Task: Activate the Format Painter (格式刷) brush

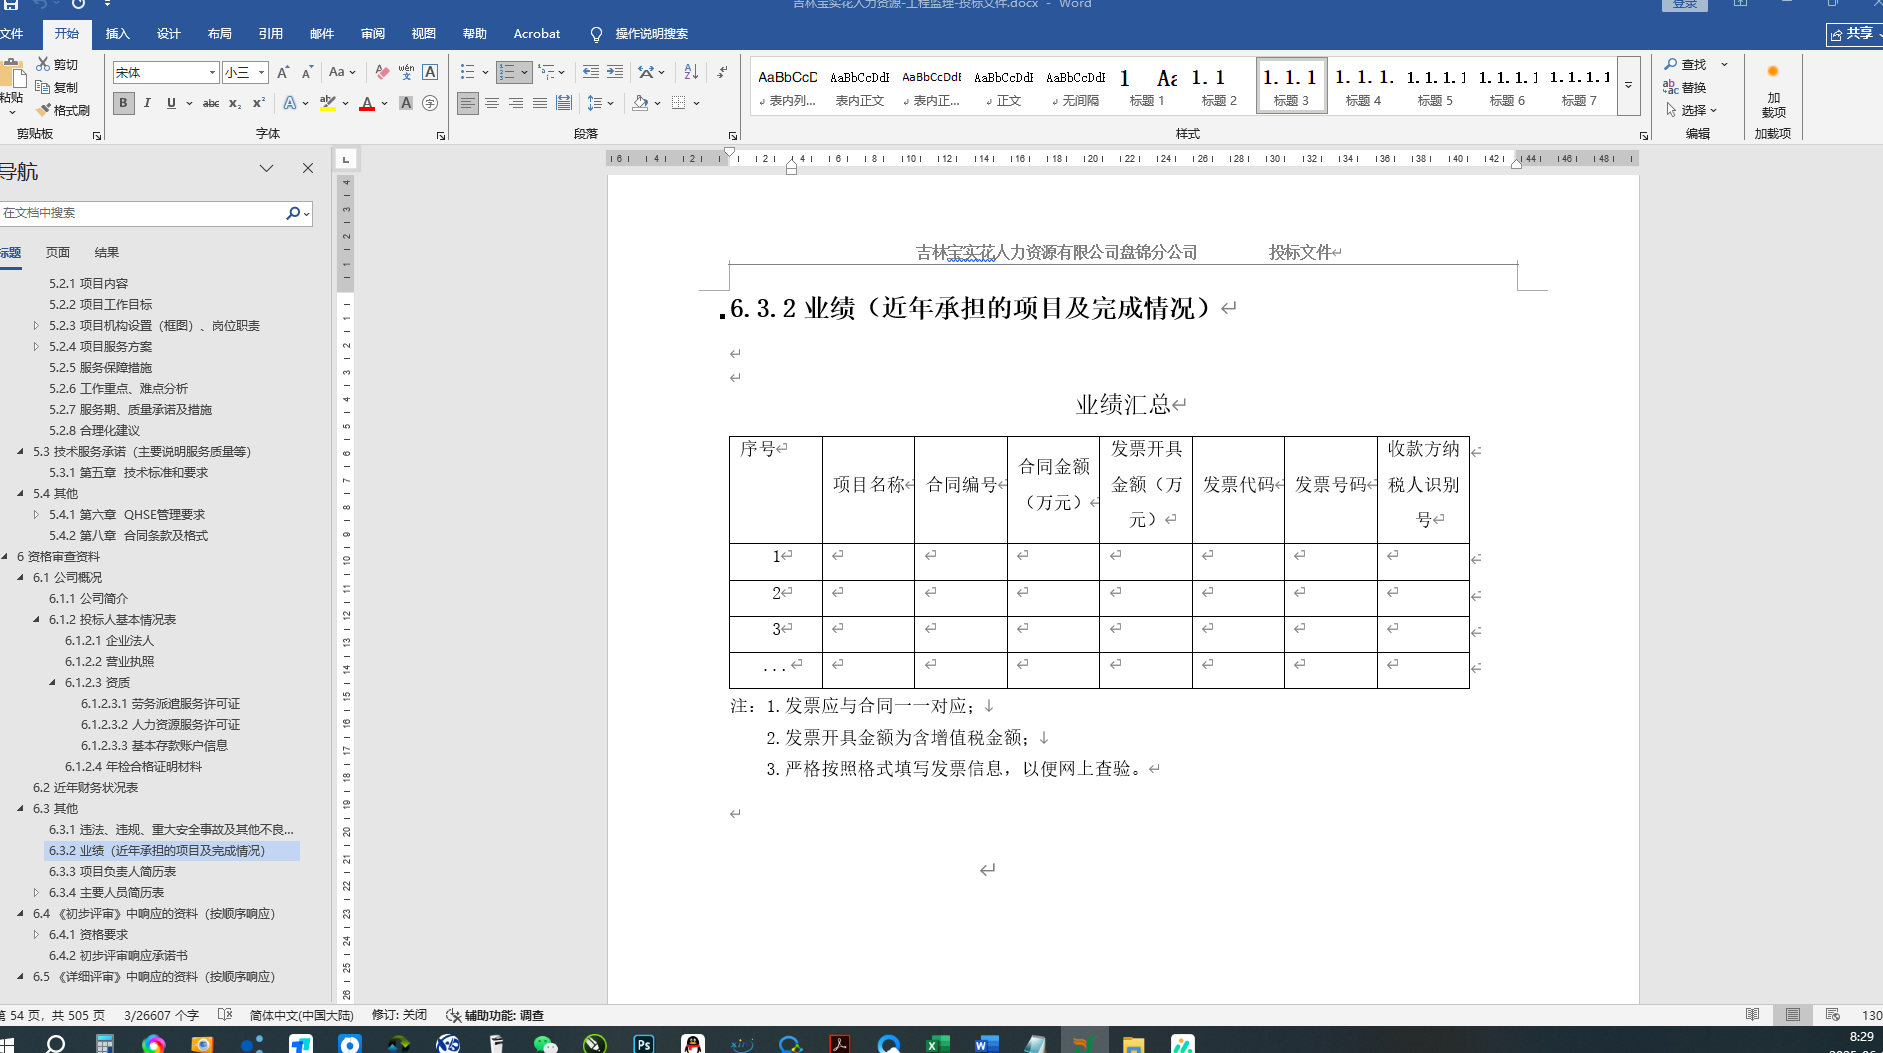Action: (x=43, y=110)
